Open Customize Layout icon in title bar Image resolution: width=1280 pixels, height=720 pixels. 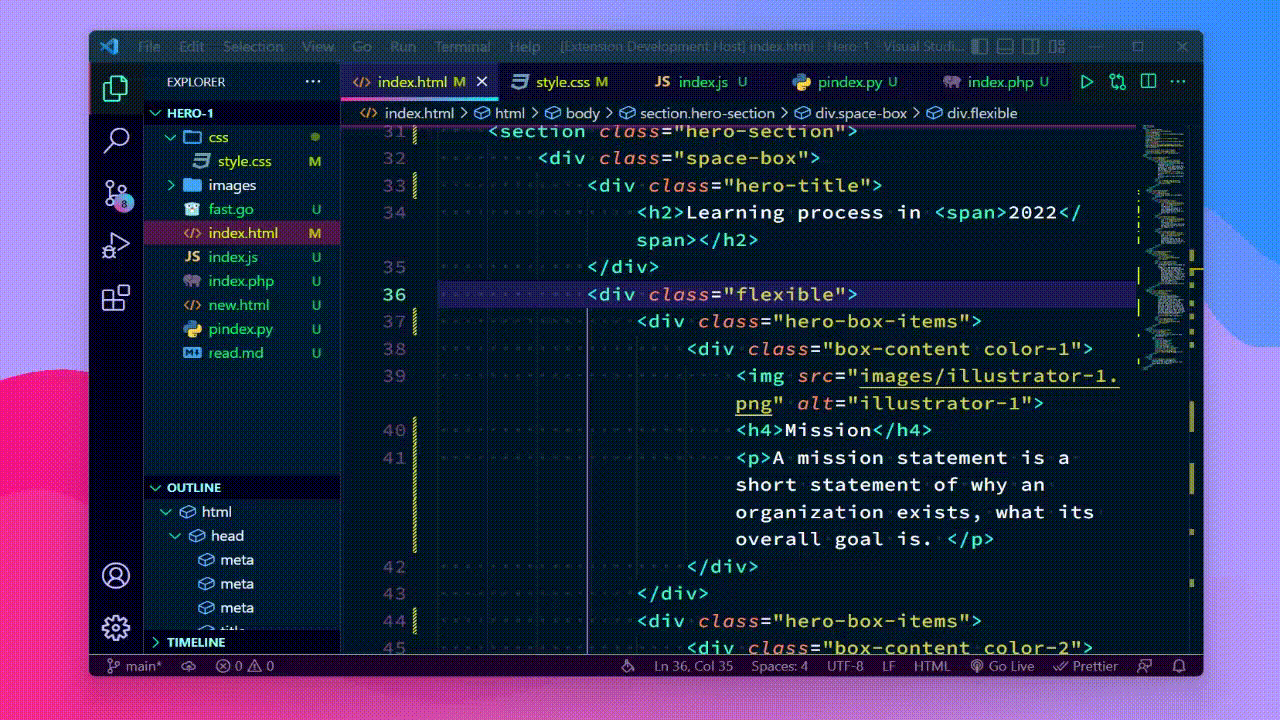point(1058,47)
